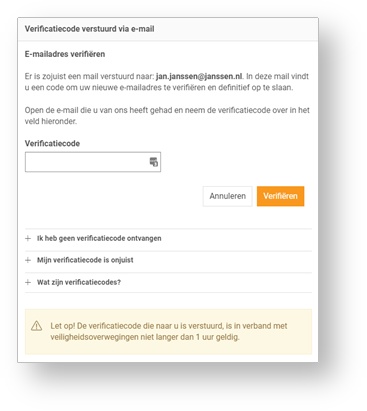Image resolution: width=367 pixels, height=411 pixels.
Task: Click the dialog title 'Verificatiecode verstuurd via e-mail'
Action: [89, 29]
